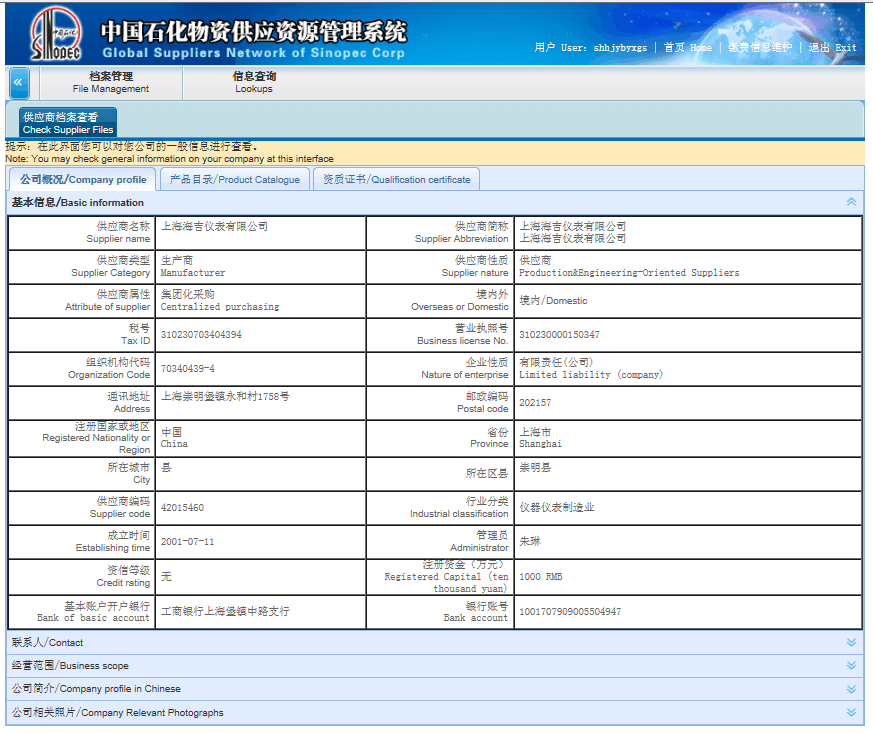Screen dimensions: 873x734
Task: Expand the Contact section
Action: click(x=851, y=642)
